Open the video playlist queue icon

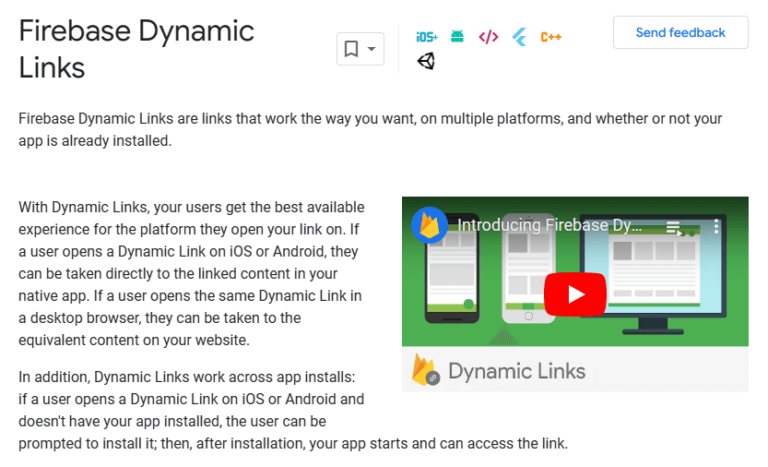673,226
